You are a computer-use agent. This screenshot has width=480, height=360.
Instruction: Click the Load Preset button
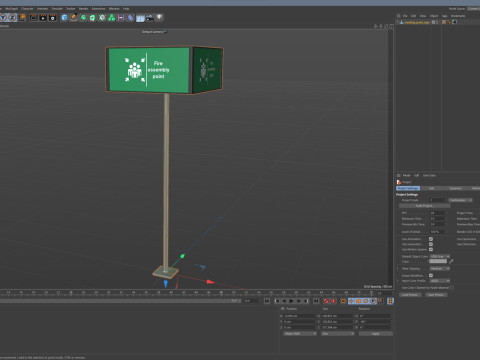[x=410, y=295]
